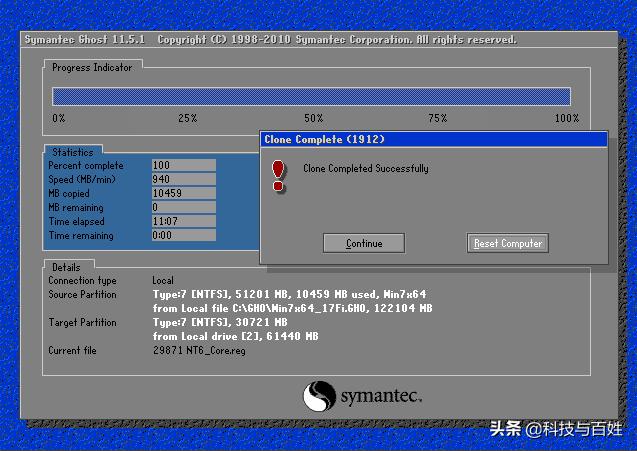Click the MB copied value 10459
Image resolution: width=637 pixels, height=451 pixels.
click(183, 193)
